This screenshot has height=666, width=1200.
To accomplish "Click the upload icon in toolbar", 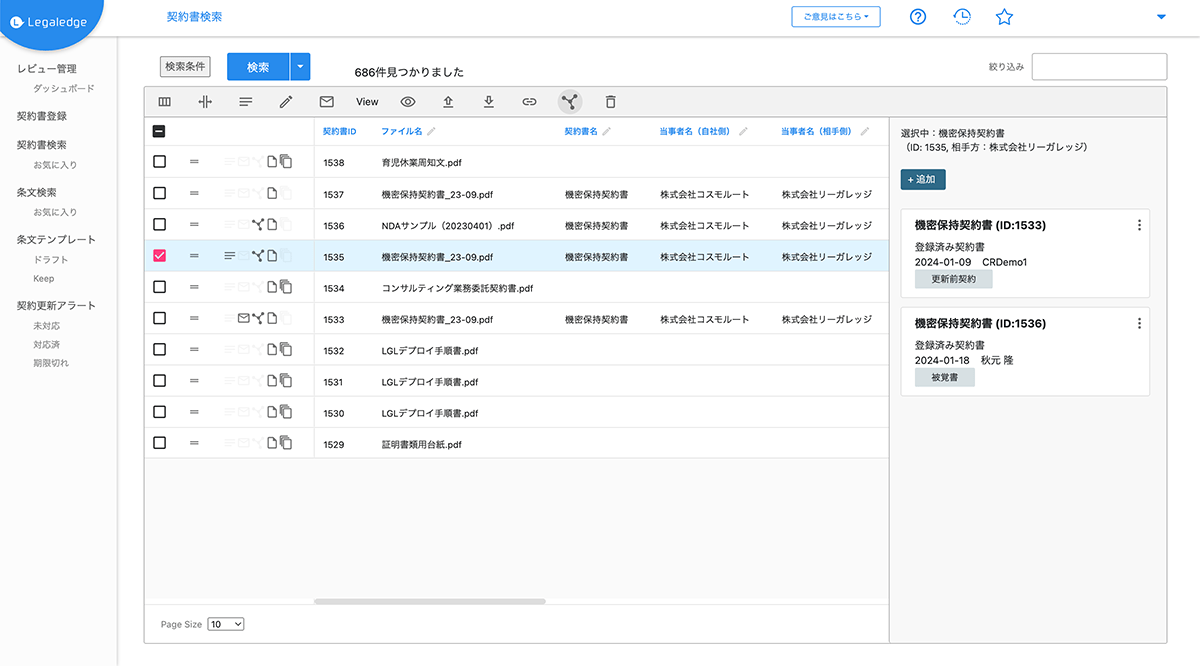I will pos(448,101).
